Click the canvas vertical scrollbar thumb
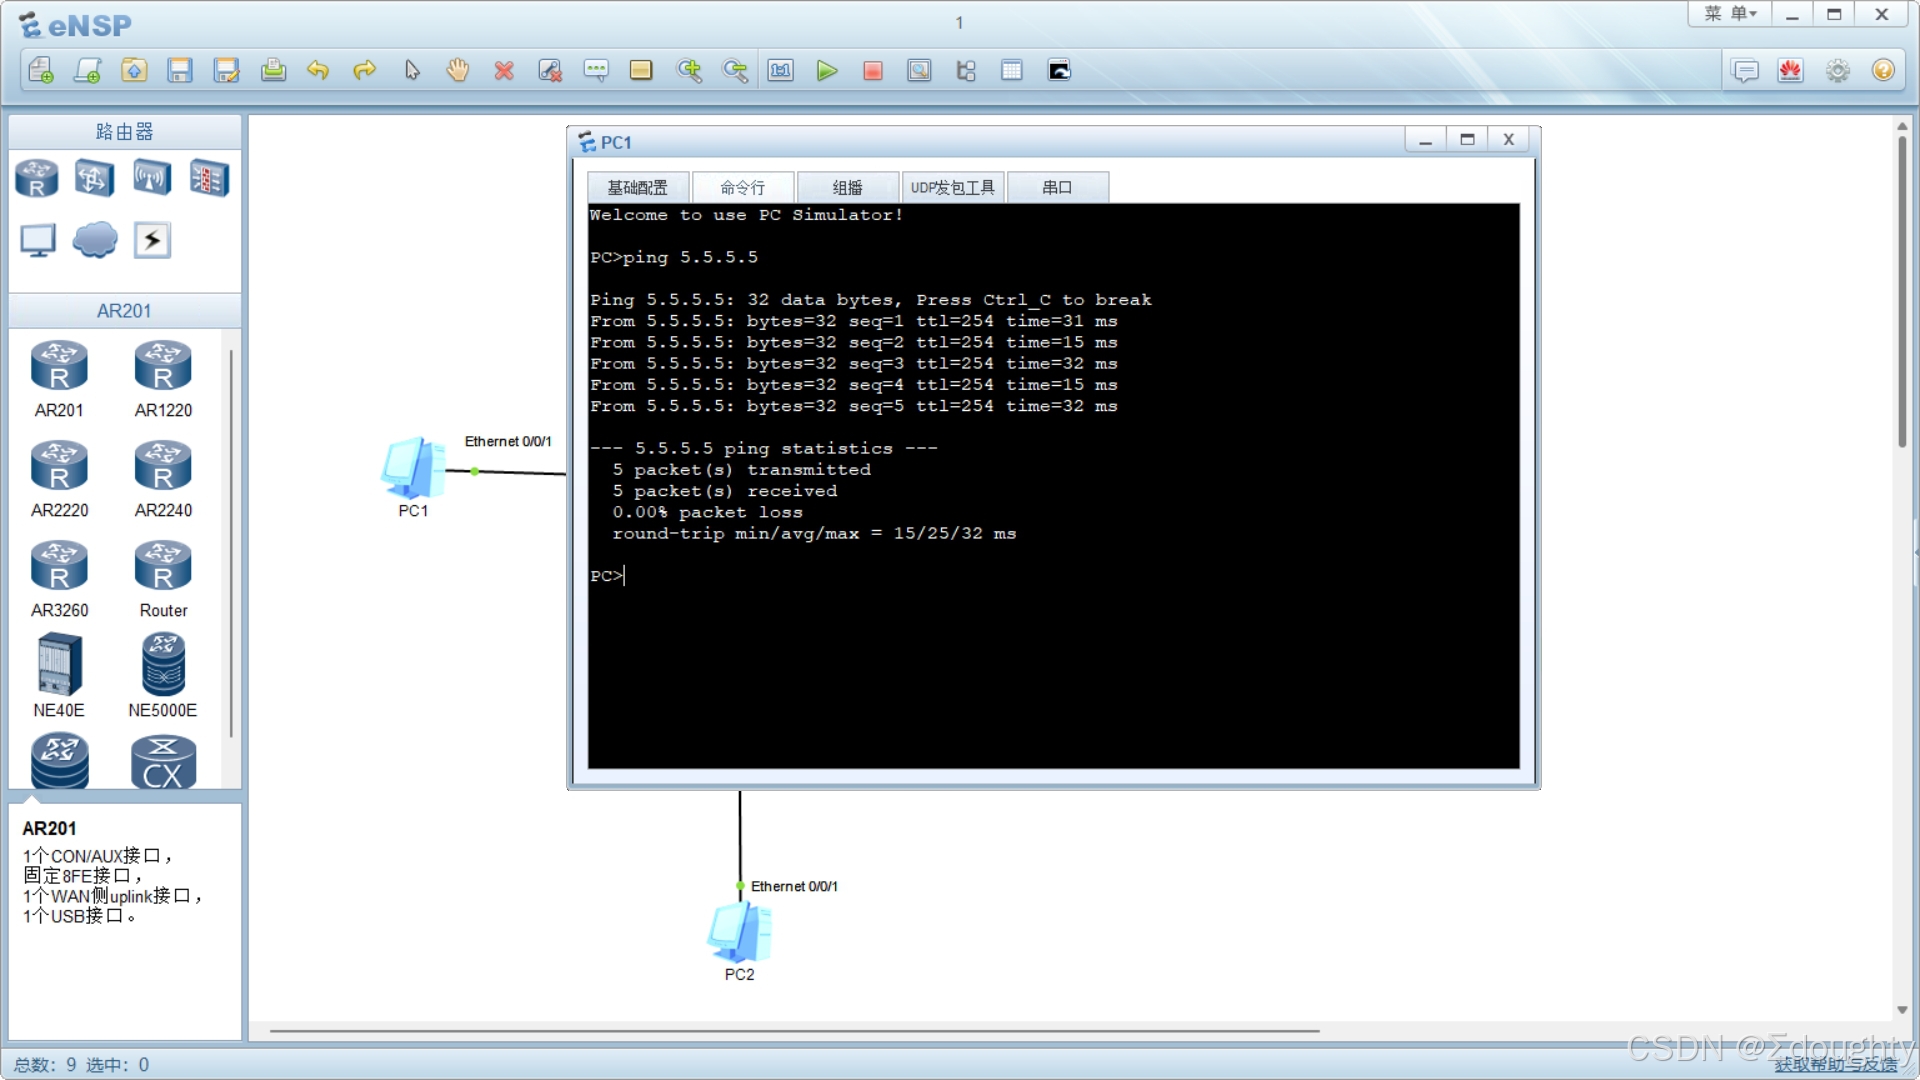The height and width of the screenshot is (1080, 1920). [x=1902, y=290]
